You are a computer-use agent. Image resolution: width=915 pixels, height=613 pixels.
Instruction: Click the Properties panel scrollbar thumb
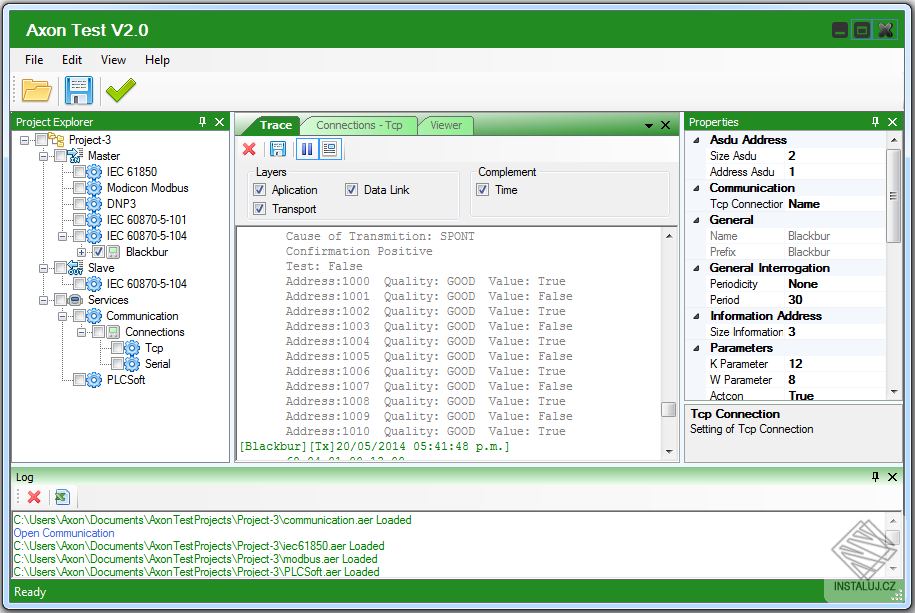tap(893, 195)
